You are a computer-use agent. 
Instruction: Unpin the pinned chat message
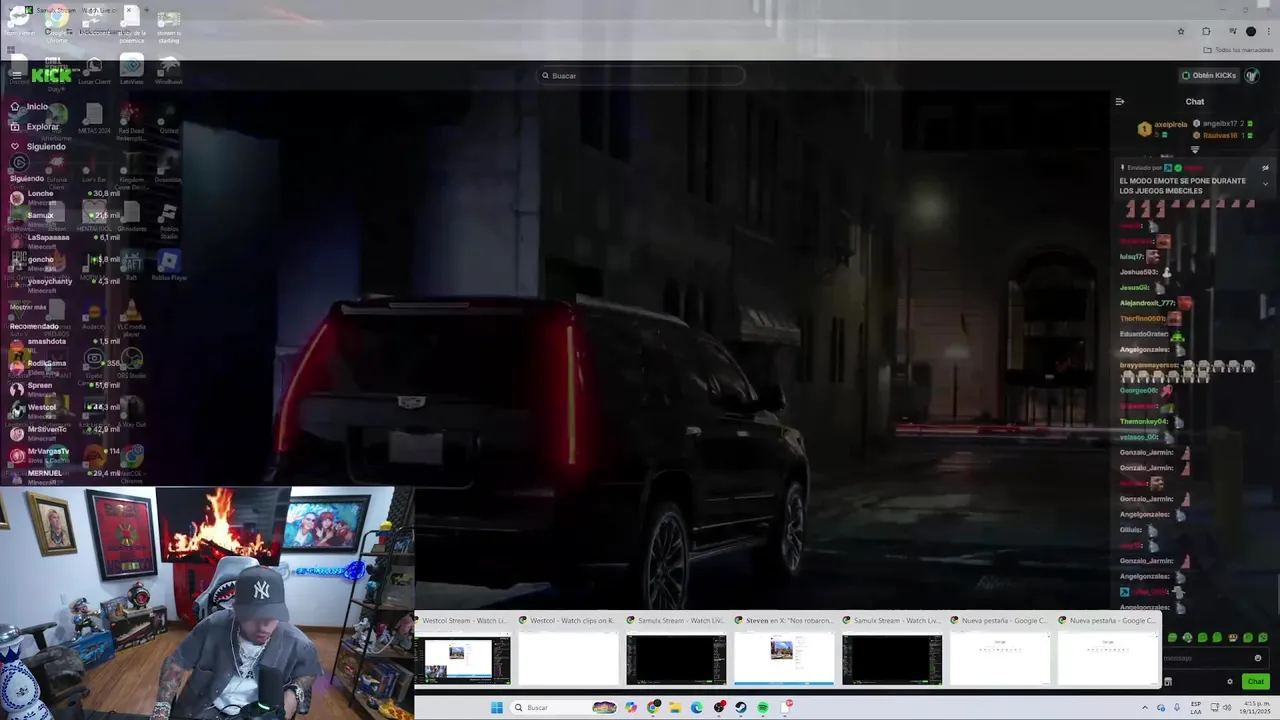[1265, 168]
